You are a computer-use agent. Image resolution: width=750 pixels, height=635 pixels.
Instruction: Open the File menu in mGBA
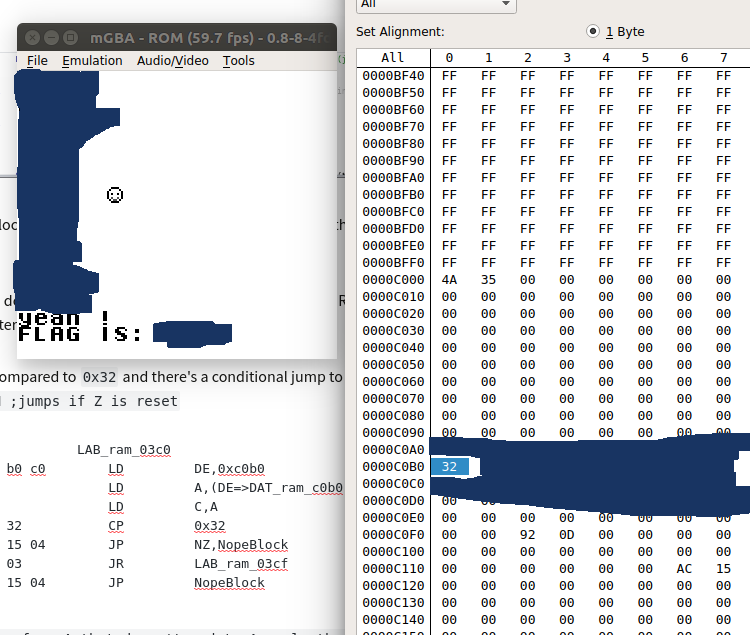pos(37,61)
